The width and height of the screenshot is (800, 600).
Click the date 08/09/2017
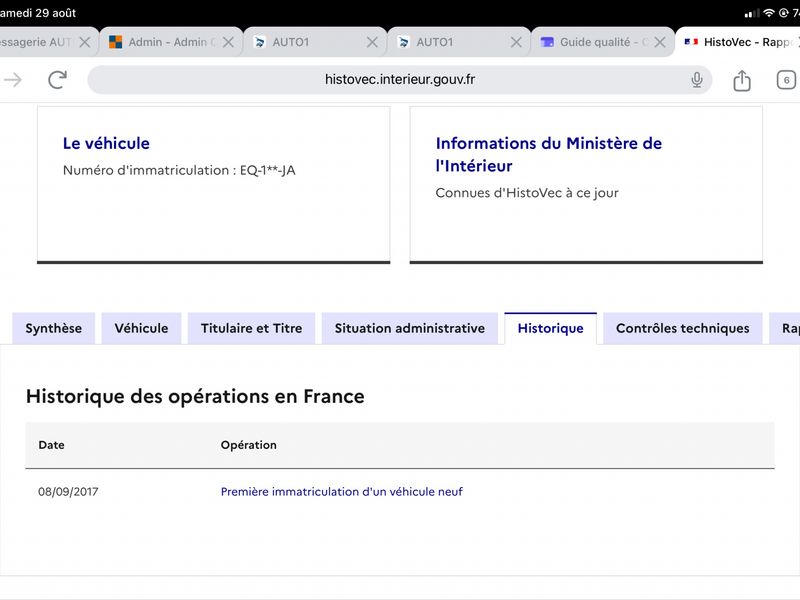coord(68,491)
